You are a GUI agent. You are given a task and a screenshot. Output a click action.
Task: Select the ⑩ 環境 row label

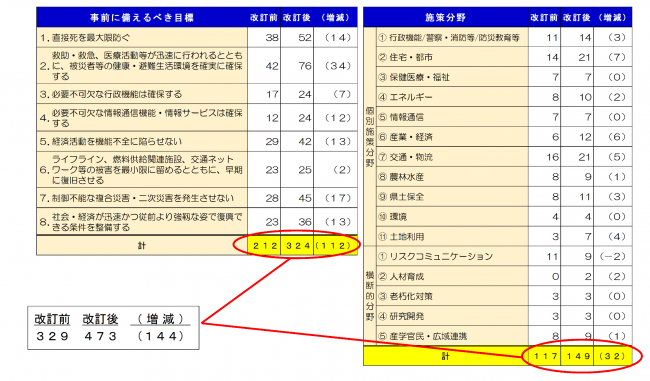click(452, 216)
